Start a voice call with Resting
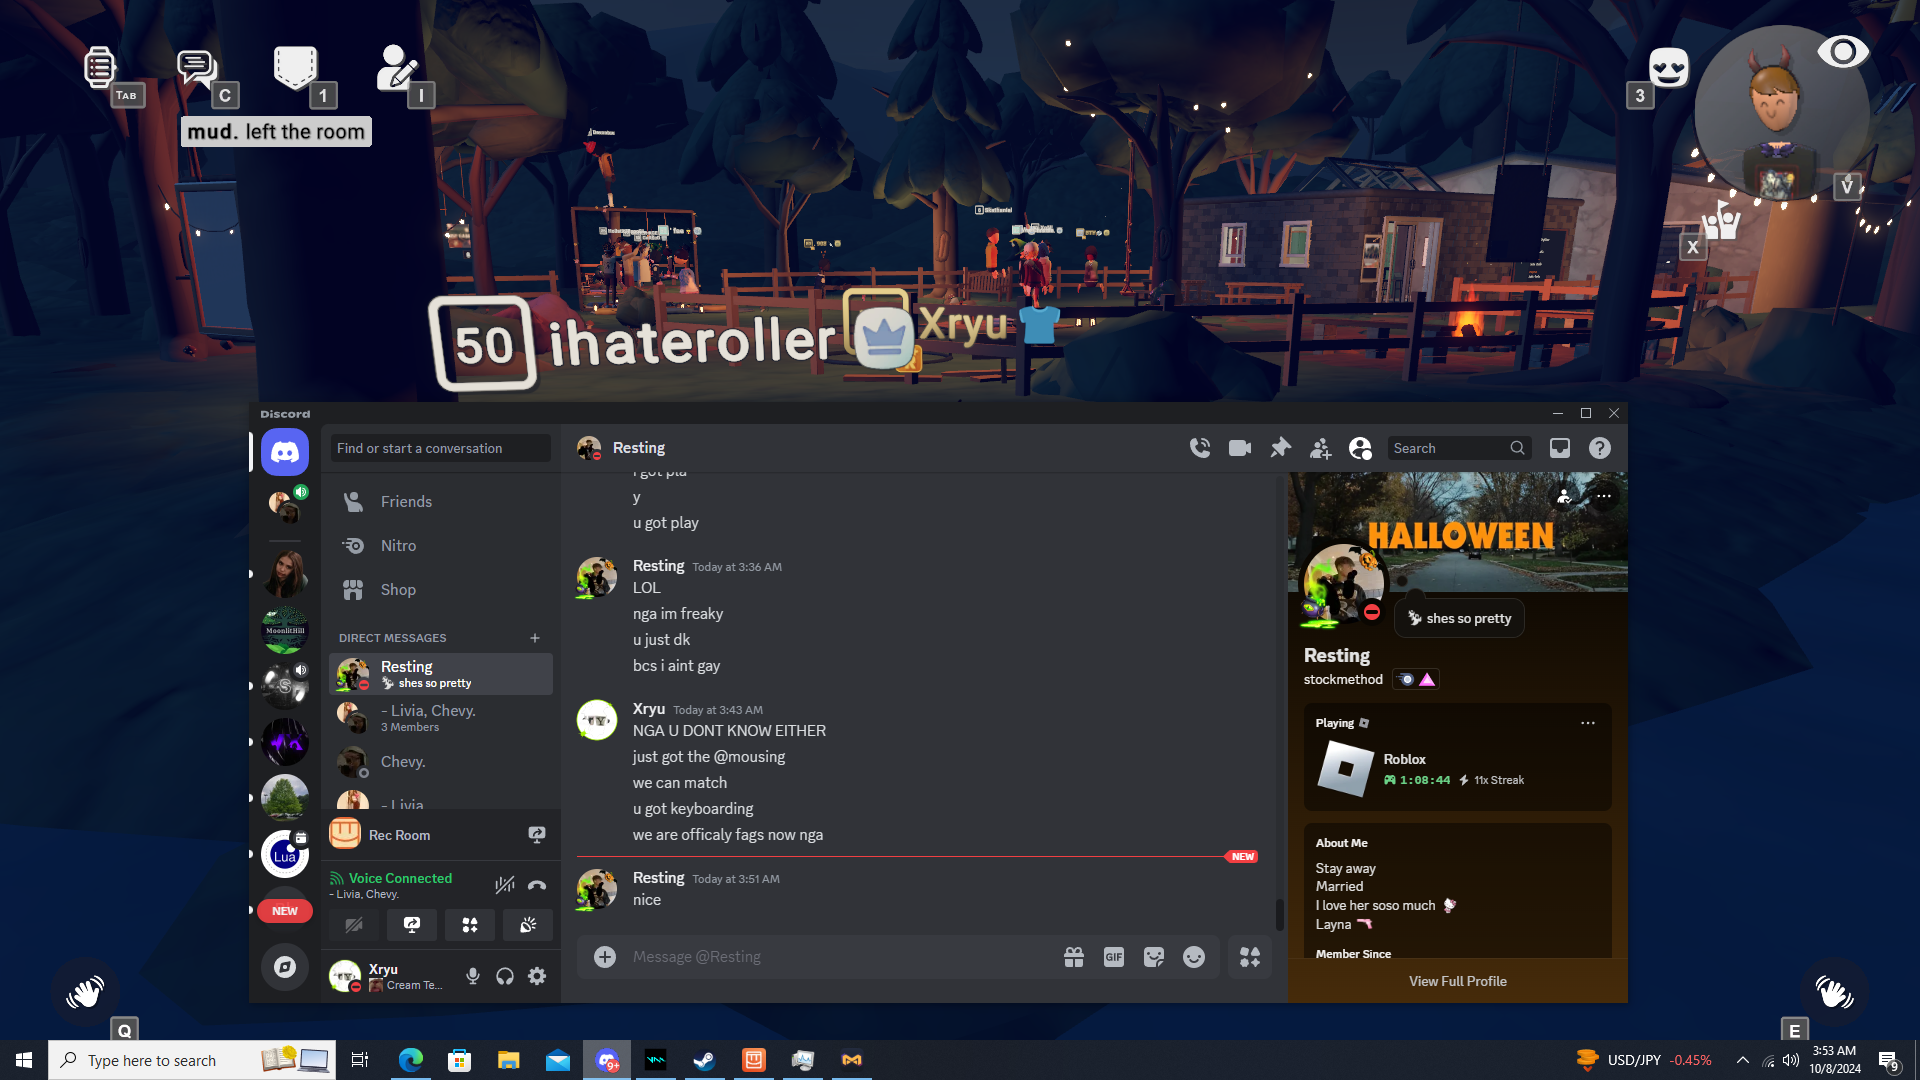 (x=1200, y=448)
